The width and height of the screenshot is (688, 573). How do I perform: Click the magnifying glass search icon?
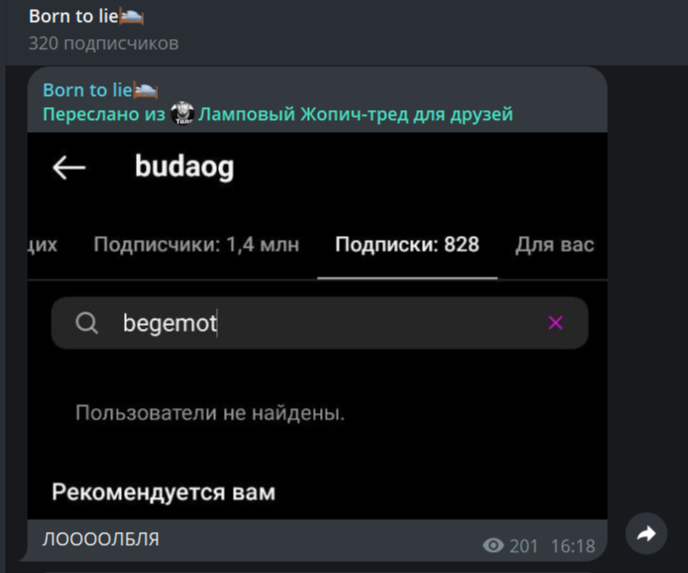click(x=86, y=323)
